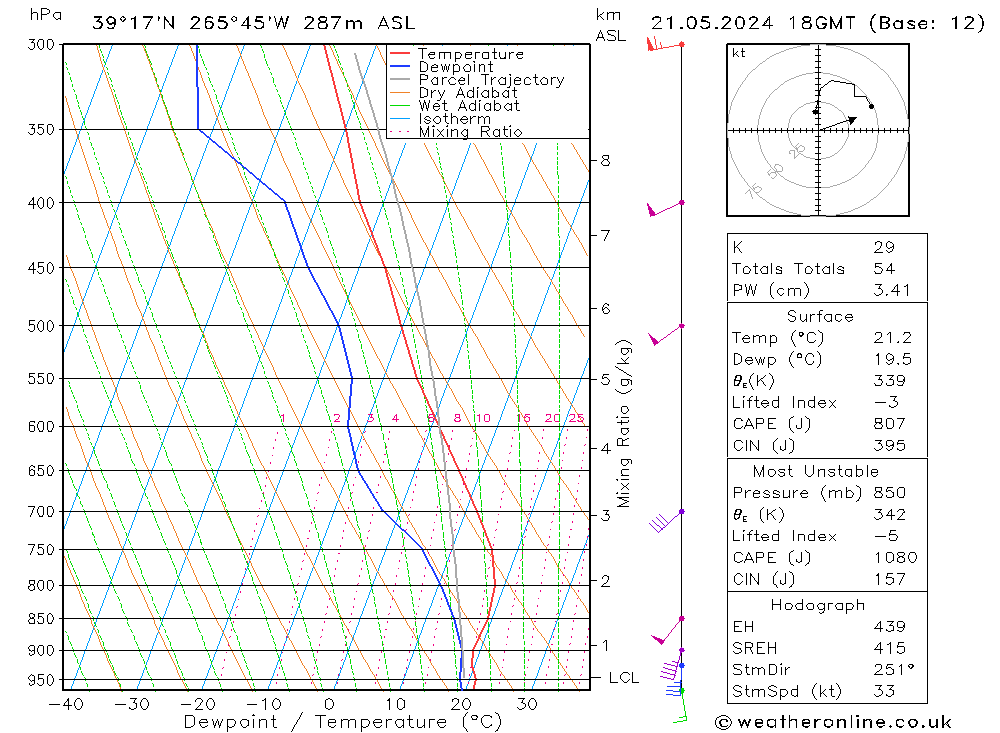Click the km ASL axis header
The height and width of the screenshot is (733, 1000).
pos(610,26)
